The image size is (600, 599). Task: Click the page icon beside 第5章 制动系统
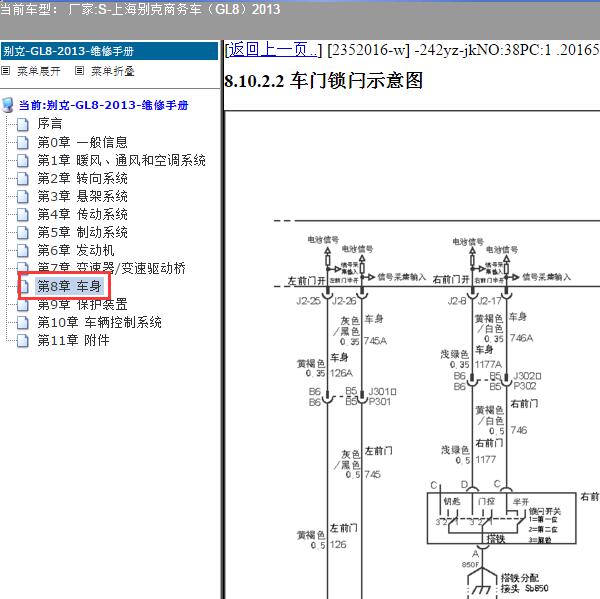[23, 232]
